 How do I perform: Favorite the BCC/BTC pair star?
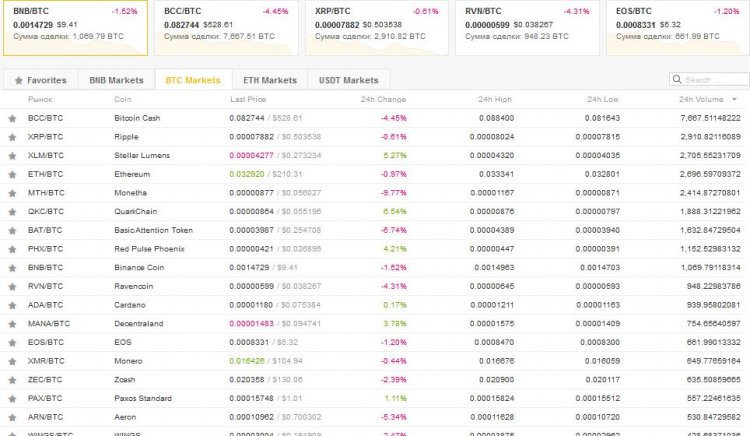click(x=12, y=119)
